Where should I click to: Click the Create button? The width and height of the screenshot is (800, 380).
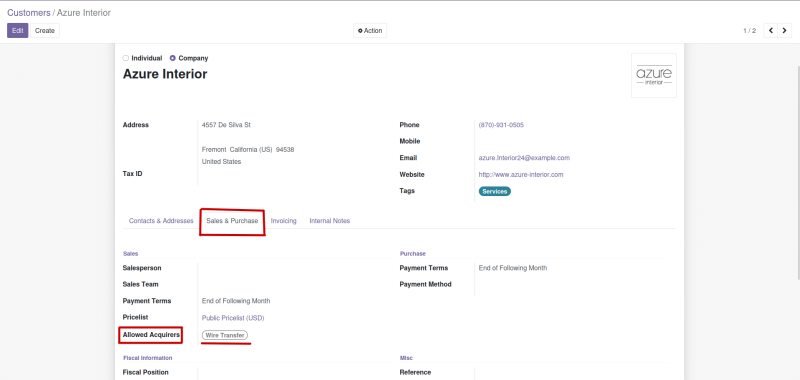(x=45, y=31)
